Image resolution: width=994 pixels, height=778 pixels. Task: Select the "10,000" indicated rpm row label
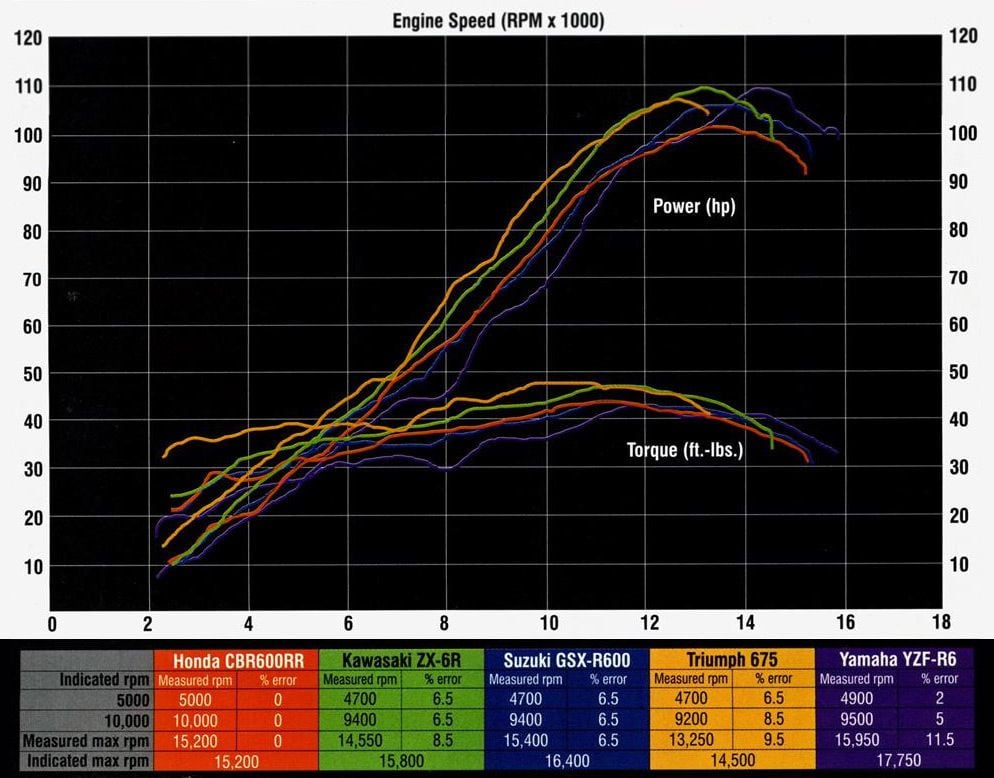click(127, 721)
